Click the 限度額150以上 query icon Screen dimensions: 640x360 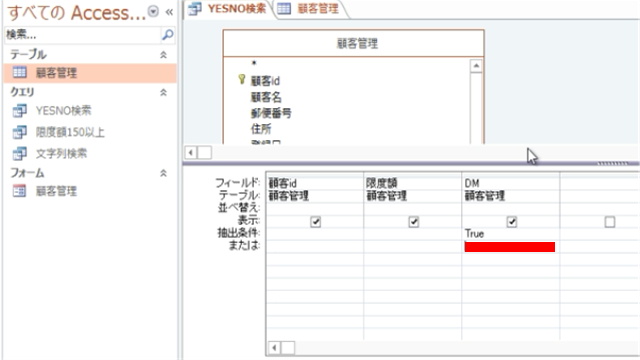click(20, 132)
